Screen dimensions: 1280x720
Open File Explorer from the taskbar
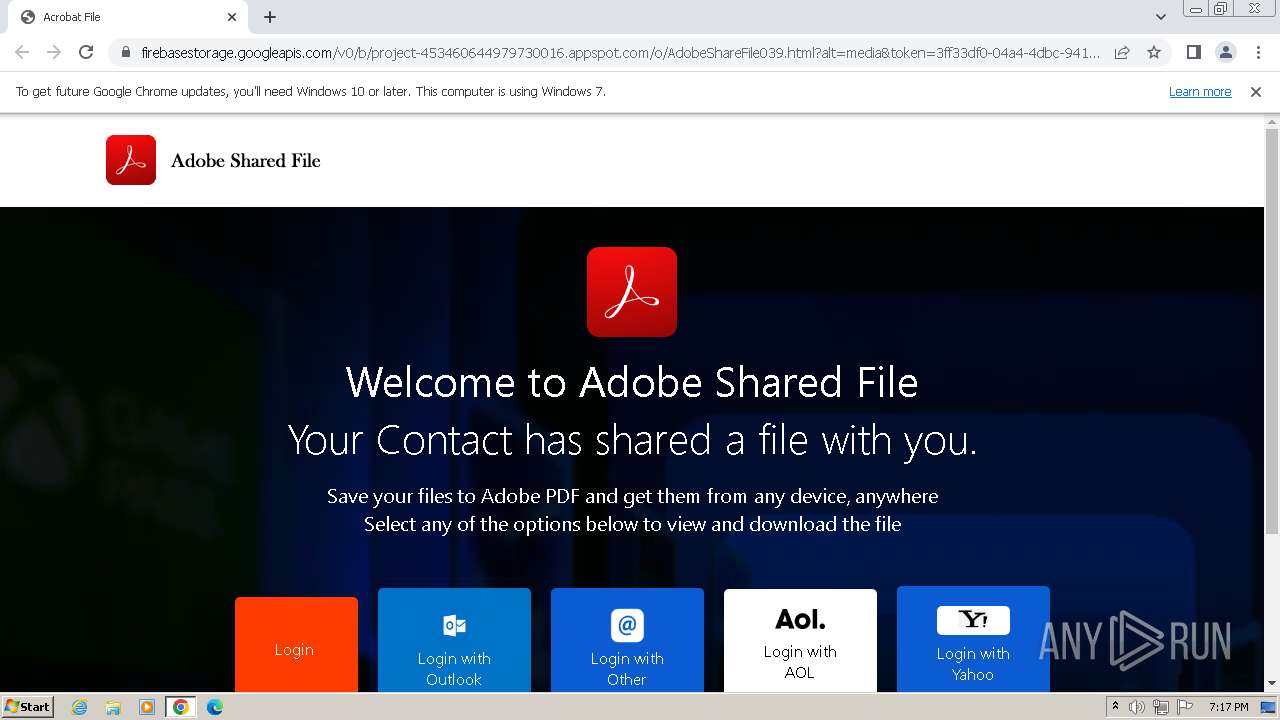pyautogui.click(x=113, y=707)
